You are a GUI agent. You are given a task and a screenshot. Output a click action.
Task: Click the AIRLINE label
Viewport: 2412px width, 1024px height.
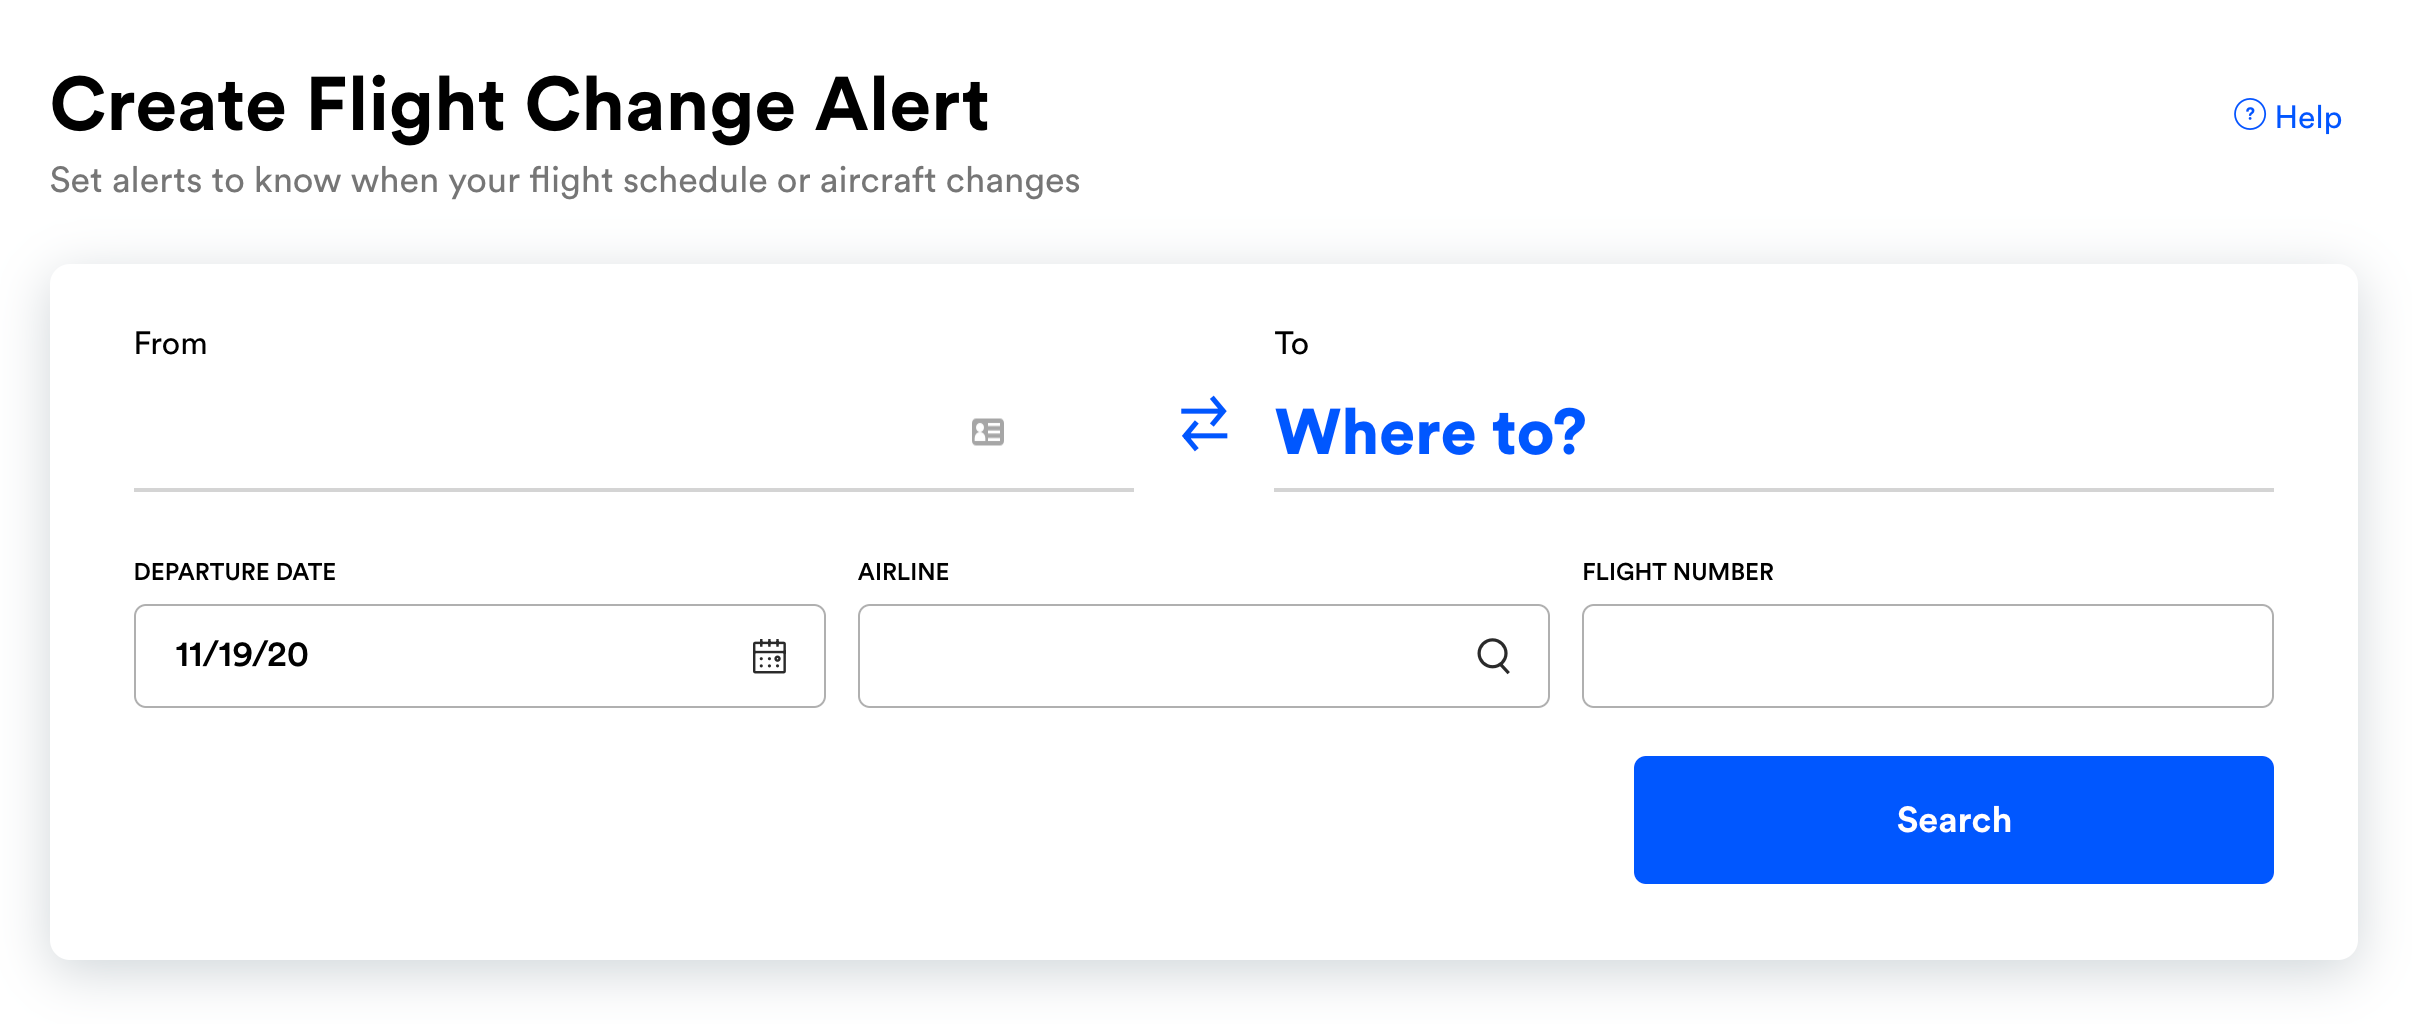coord(903,572)
